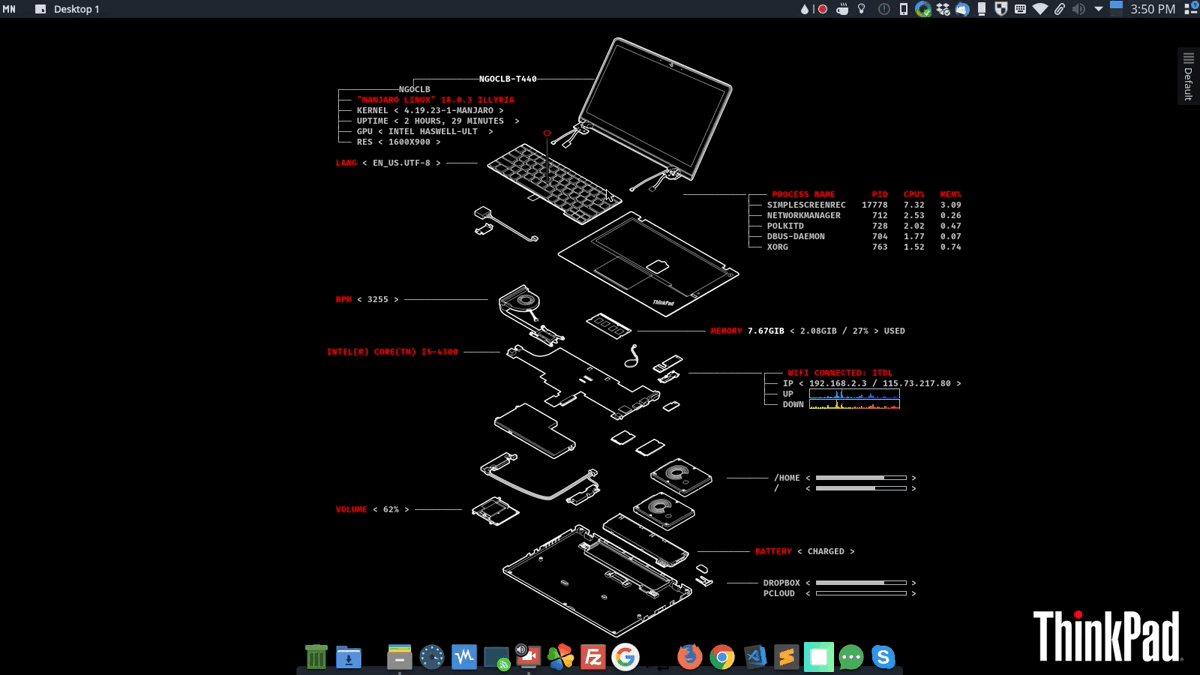This screenshot has width=1200, height=675.
Task: Open the notifications icon by the clock
Action: tap(1188, 9)
